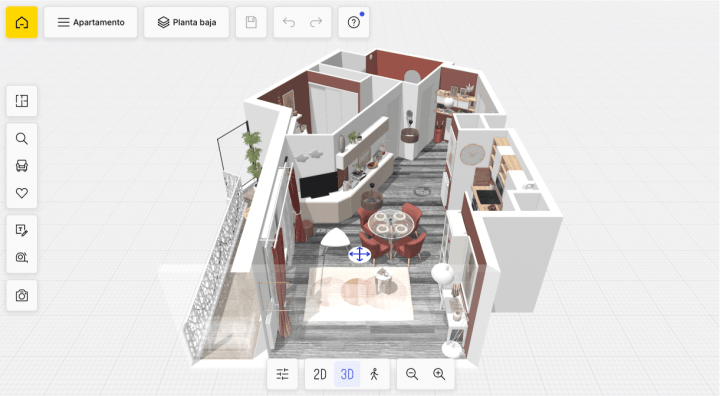Viewport: 720px width, 396px height.
Task: Open the furniture catalog sofa icon
Action: pyautogui.click(x=22, y=166)
